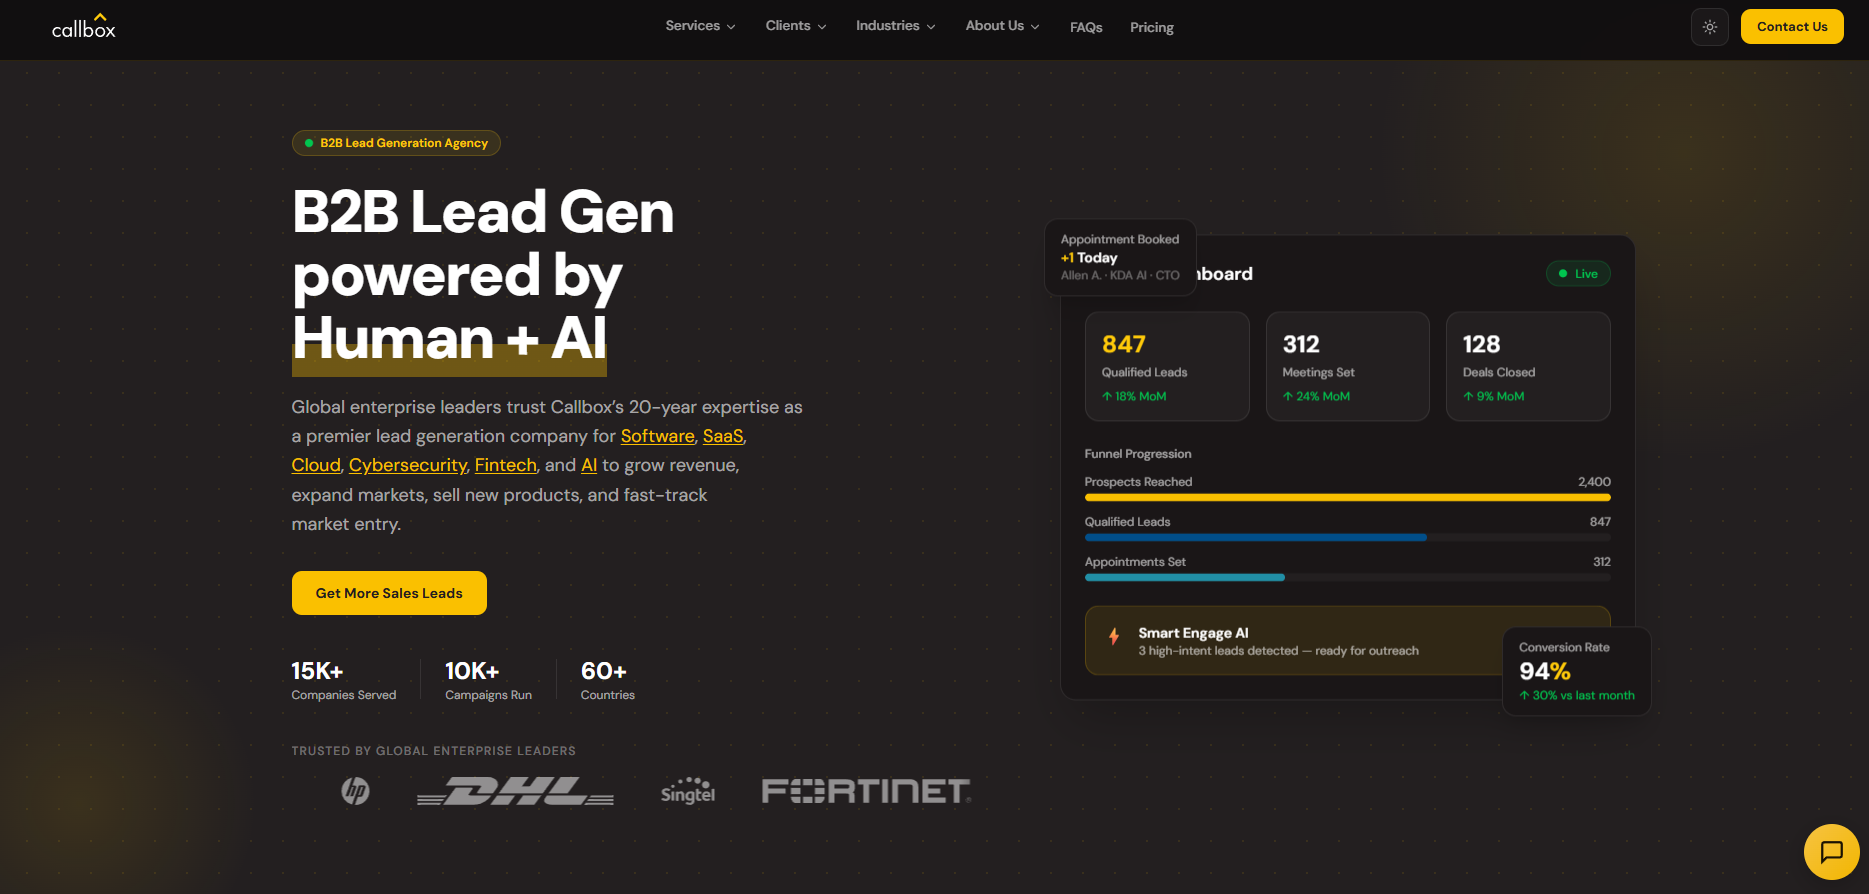Follow the SaaS link

coord(723,436)
